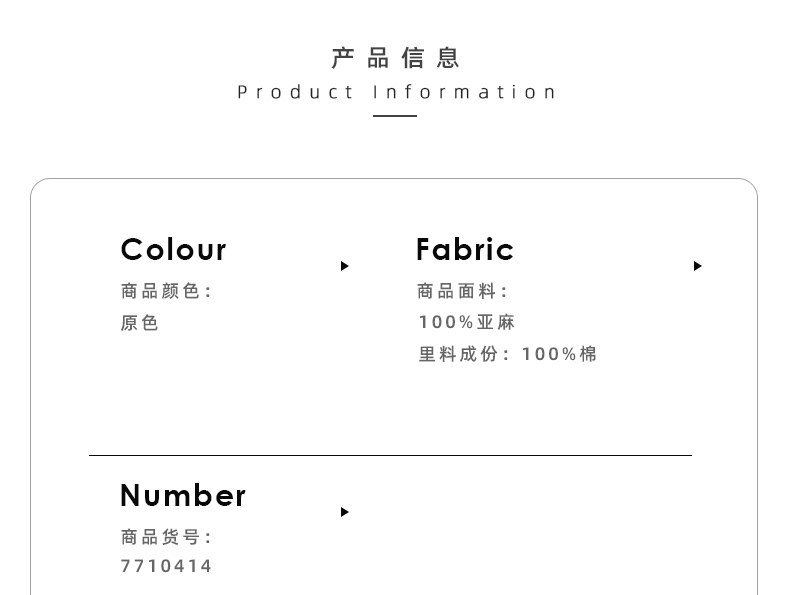
Task: Click the Fabric section heading
Action: [464, 249]
